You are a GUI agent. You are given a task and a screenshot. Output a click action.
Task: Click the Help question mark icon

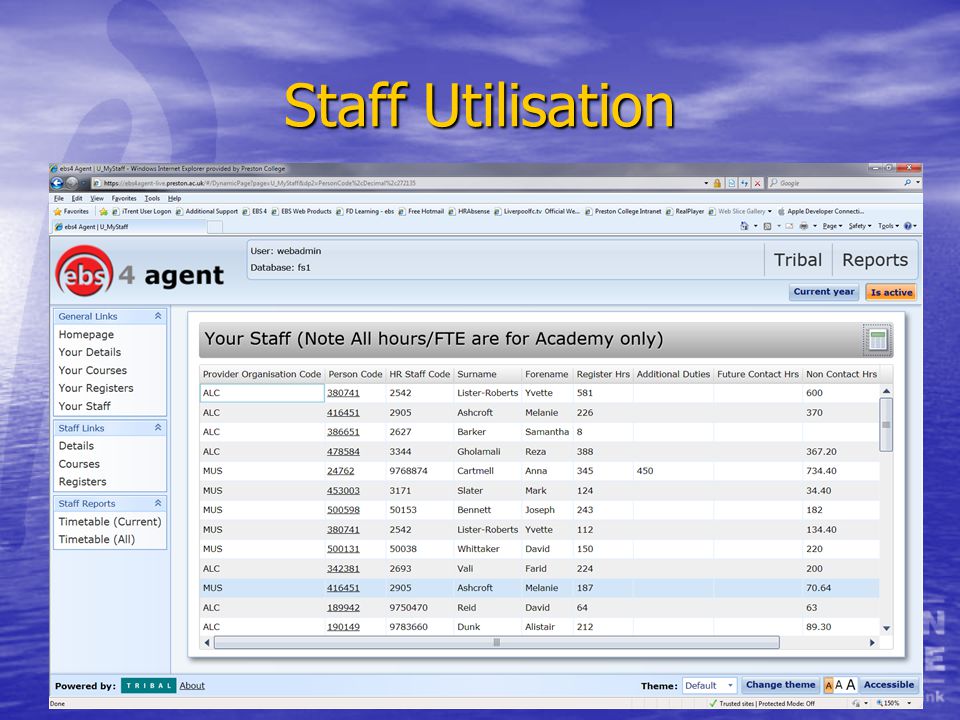pyautogui.click(x=908, y=226)
